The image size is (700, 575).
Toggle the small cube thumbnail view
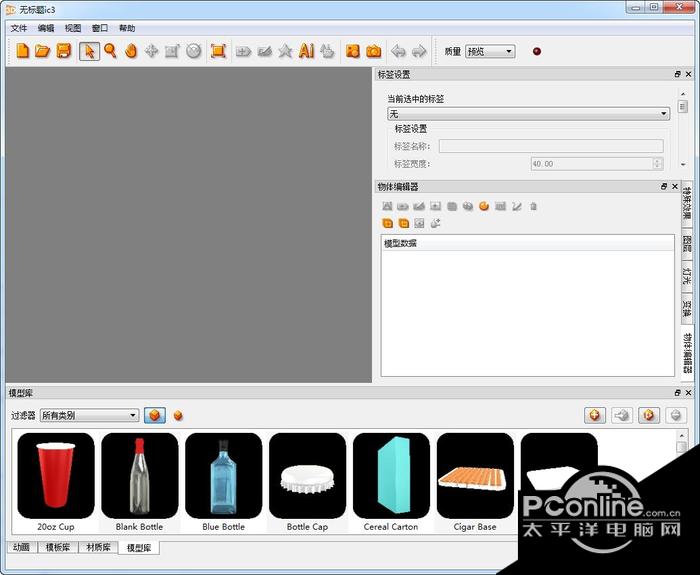point(178,416)
